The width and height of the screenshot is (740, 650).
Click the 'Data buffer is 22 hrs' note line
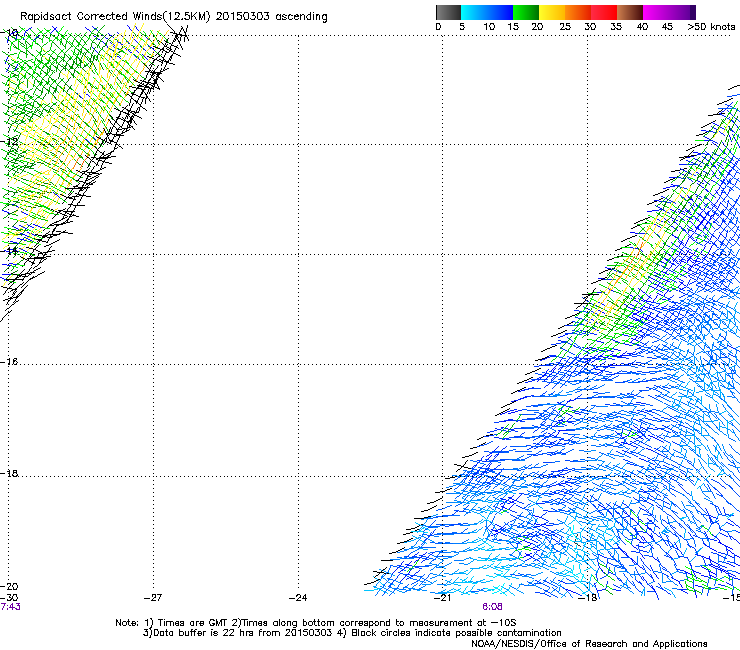352,633
